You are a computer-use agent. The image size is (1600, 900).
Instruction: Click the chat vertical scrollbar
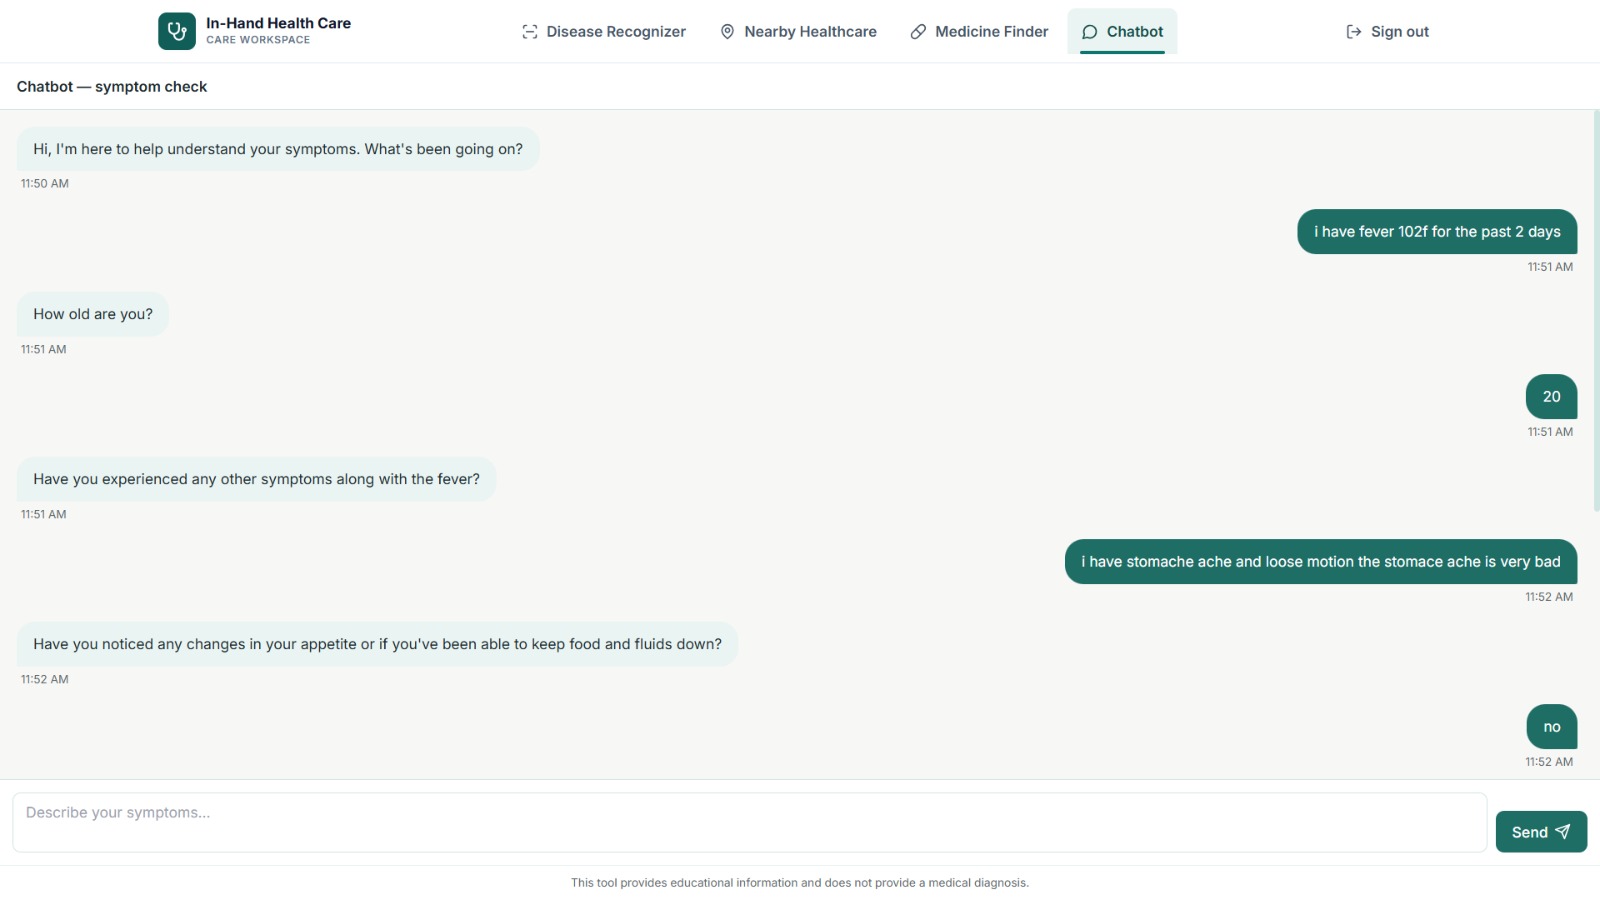click(x=1596, y=311)
